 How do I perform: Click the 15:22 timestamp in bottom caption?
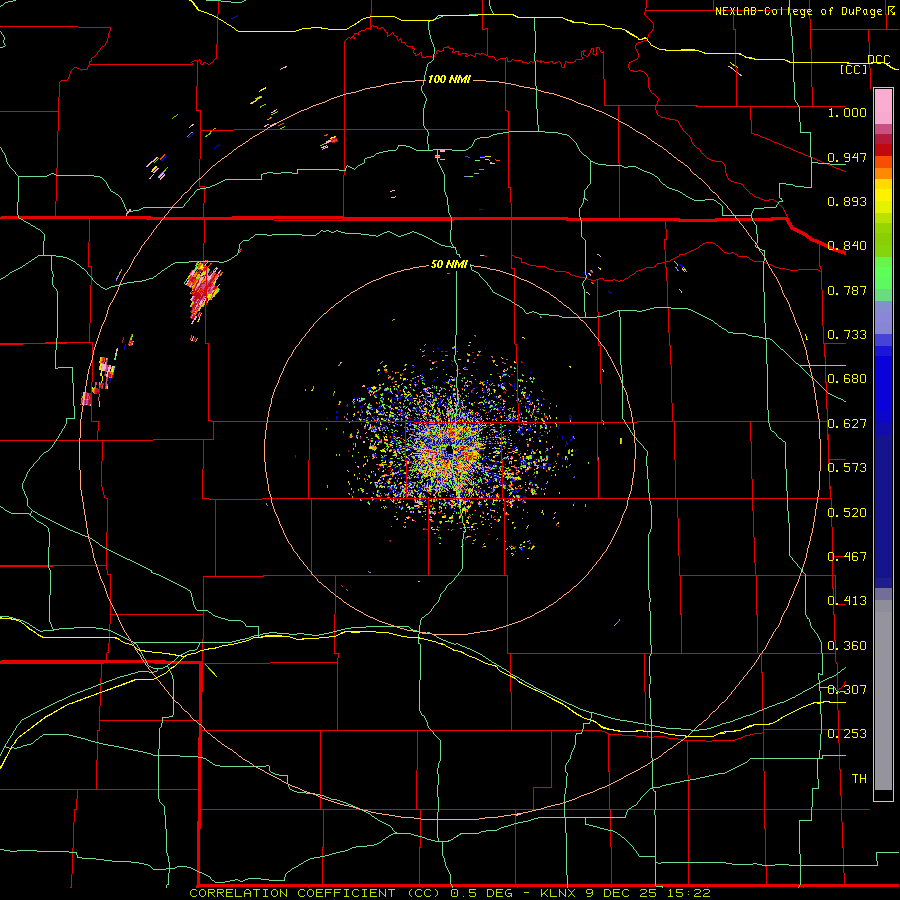690,893
